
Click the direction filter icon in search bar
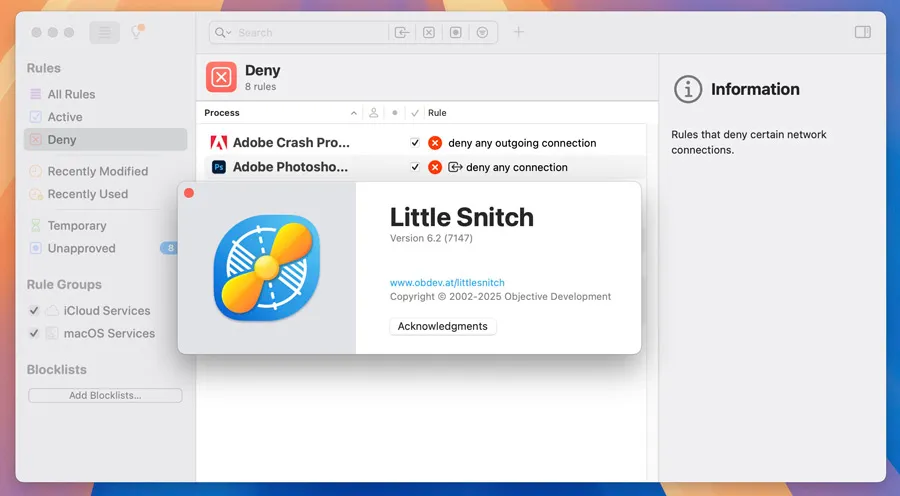point(401,33)
